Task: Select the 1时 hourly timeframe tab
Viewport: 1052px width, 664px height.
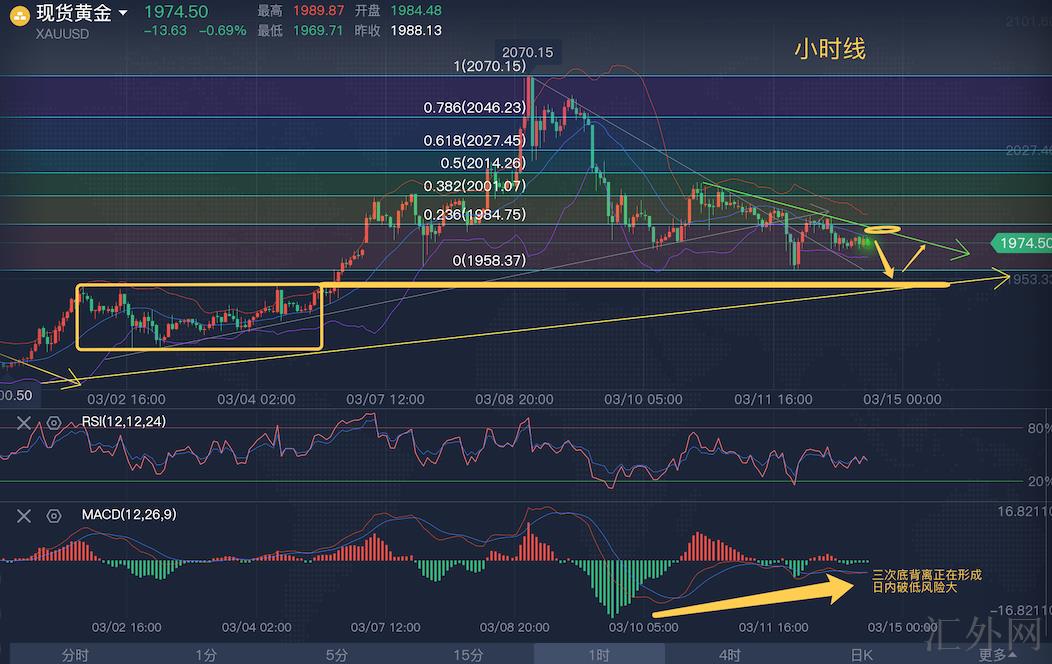Action: (x=599, y=655)
